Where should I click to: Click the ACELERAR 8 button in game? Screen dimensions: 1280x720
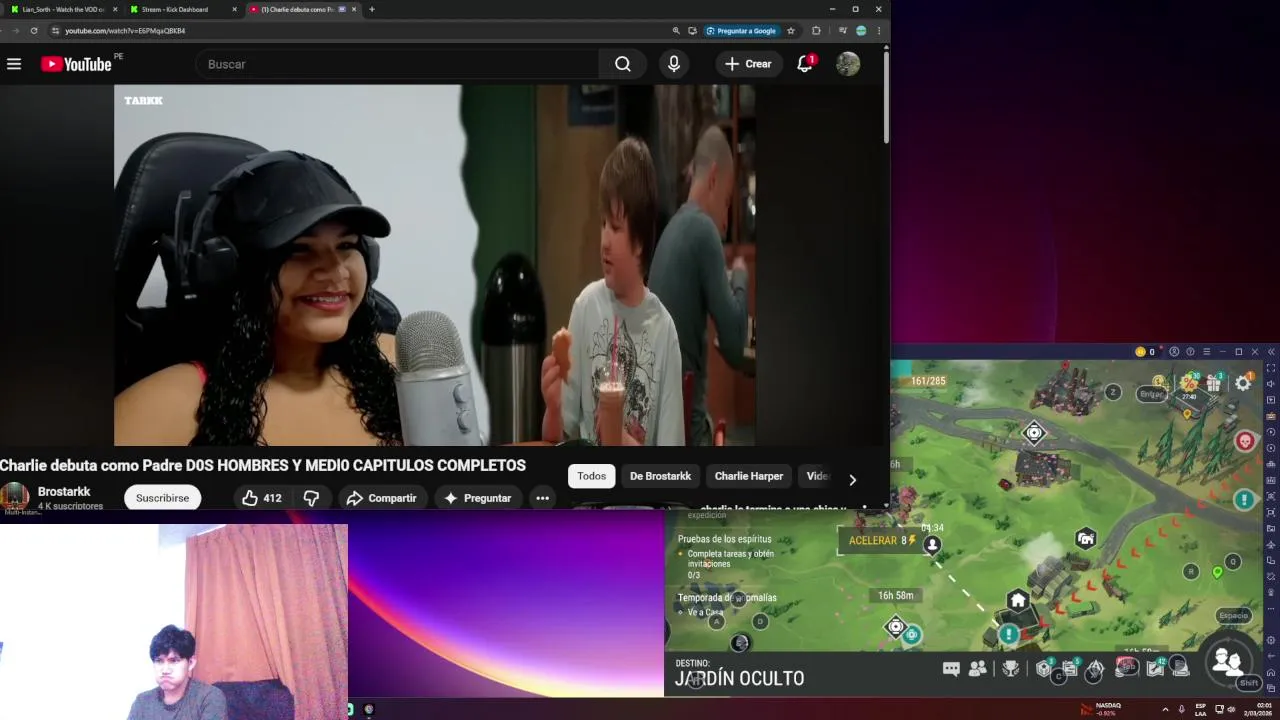coord(882,541)
